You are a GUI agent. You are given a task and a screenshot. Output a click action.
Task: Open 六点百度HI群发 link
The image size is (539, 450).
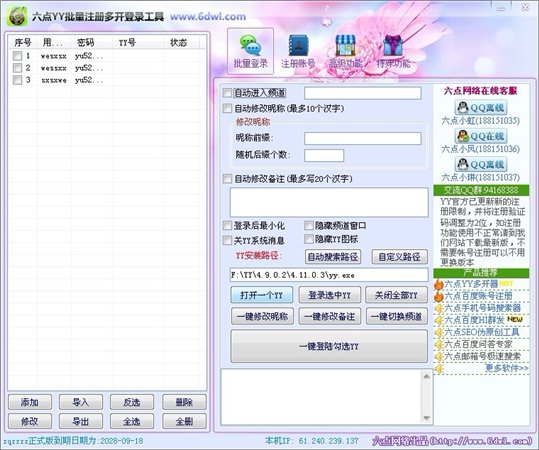point(474,320)
